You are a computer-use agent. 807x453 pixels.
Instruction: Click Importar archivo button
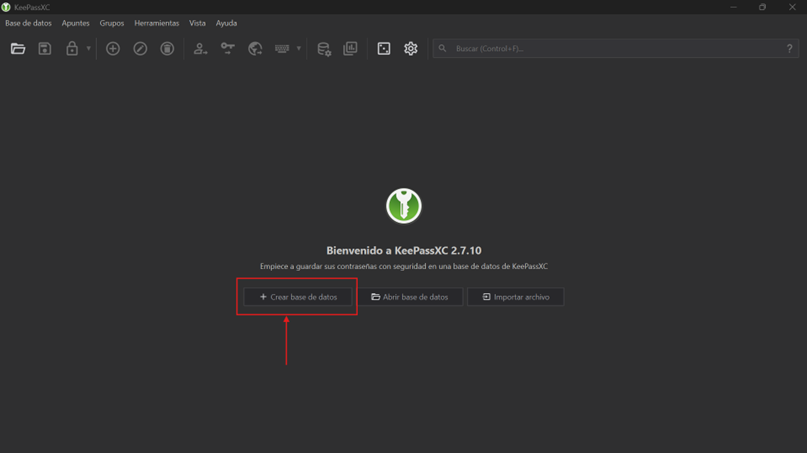pyautogui.click(x=516, y=297)
